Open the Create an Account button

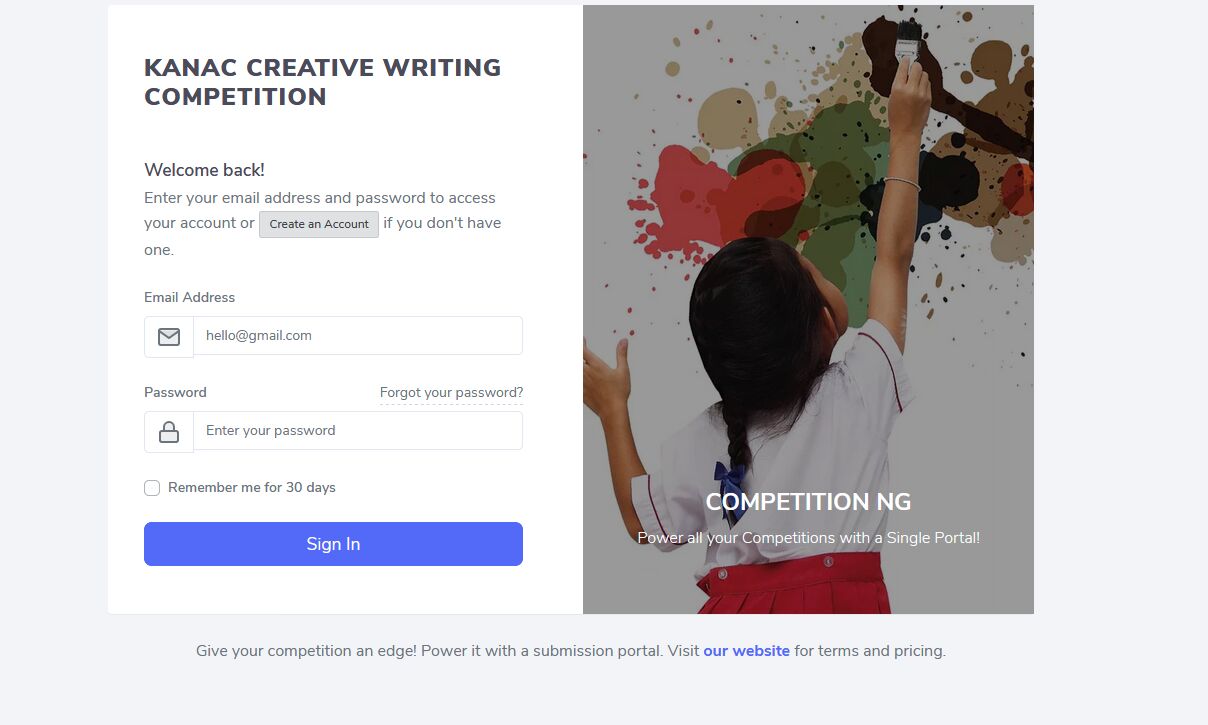pos(319,224)
